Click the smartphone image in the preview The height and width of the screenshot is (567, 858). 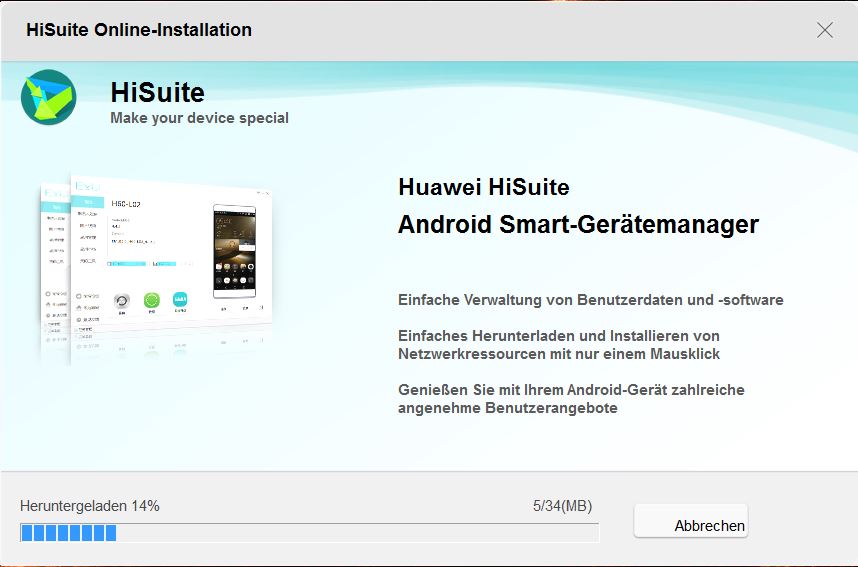click(x=236, y=251)
